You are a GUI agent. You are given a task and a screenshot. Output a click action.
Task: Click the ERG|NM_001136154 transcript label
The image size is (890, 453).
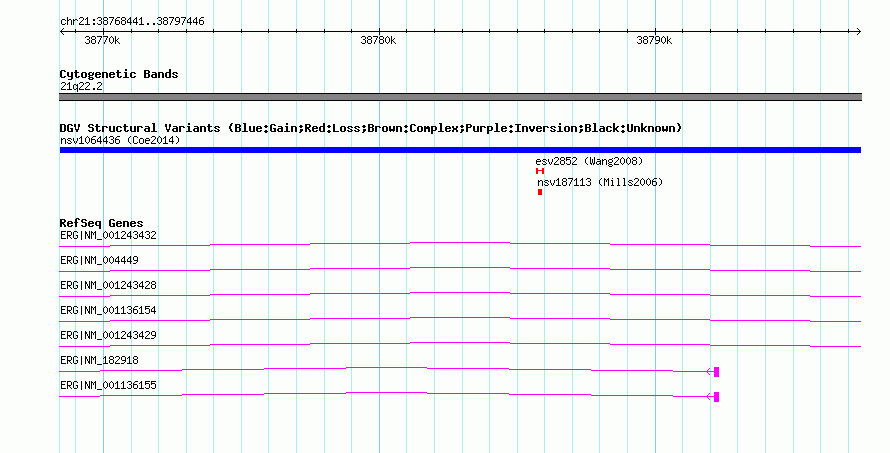[x=108, y=310]
